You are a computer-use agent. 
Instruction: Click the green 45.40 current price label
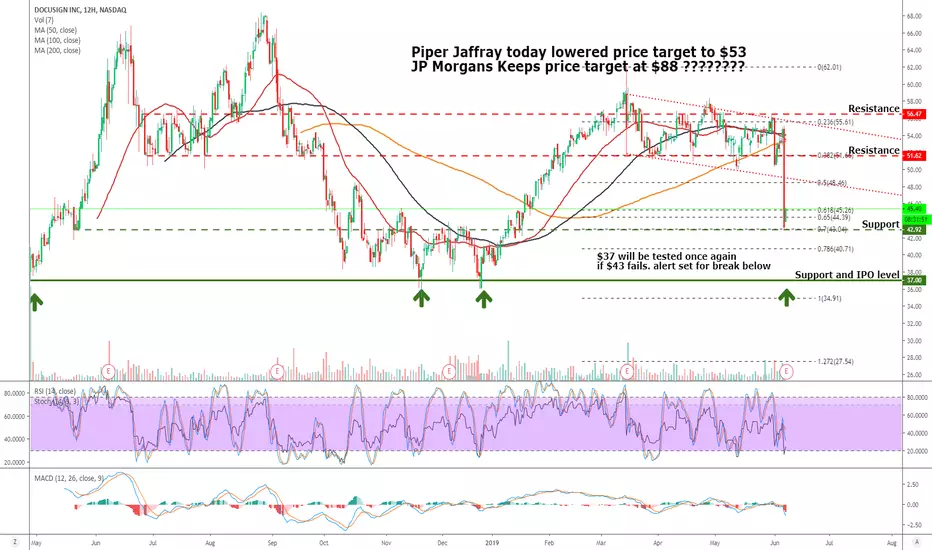coord(914,209)
